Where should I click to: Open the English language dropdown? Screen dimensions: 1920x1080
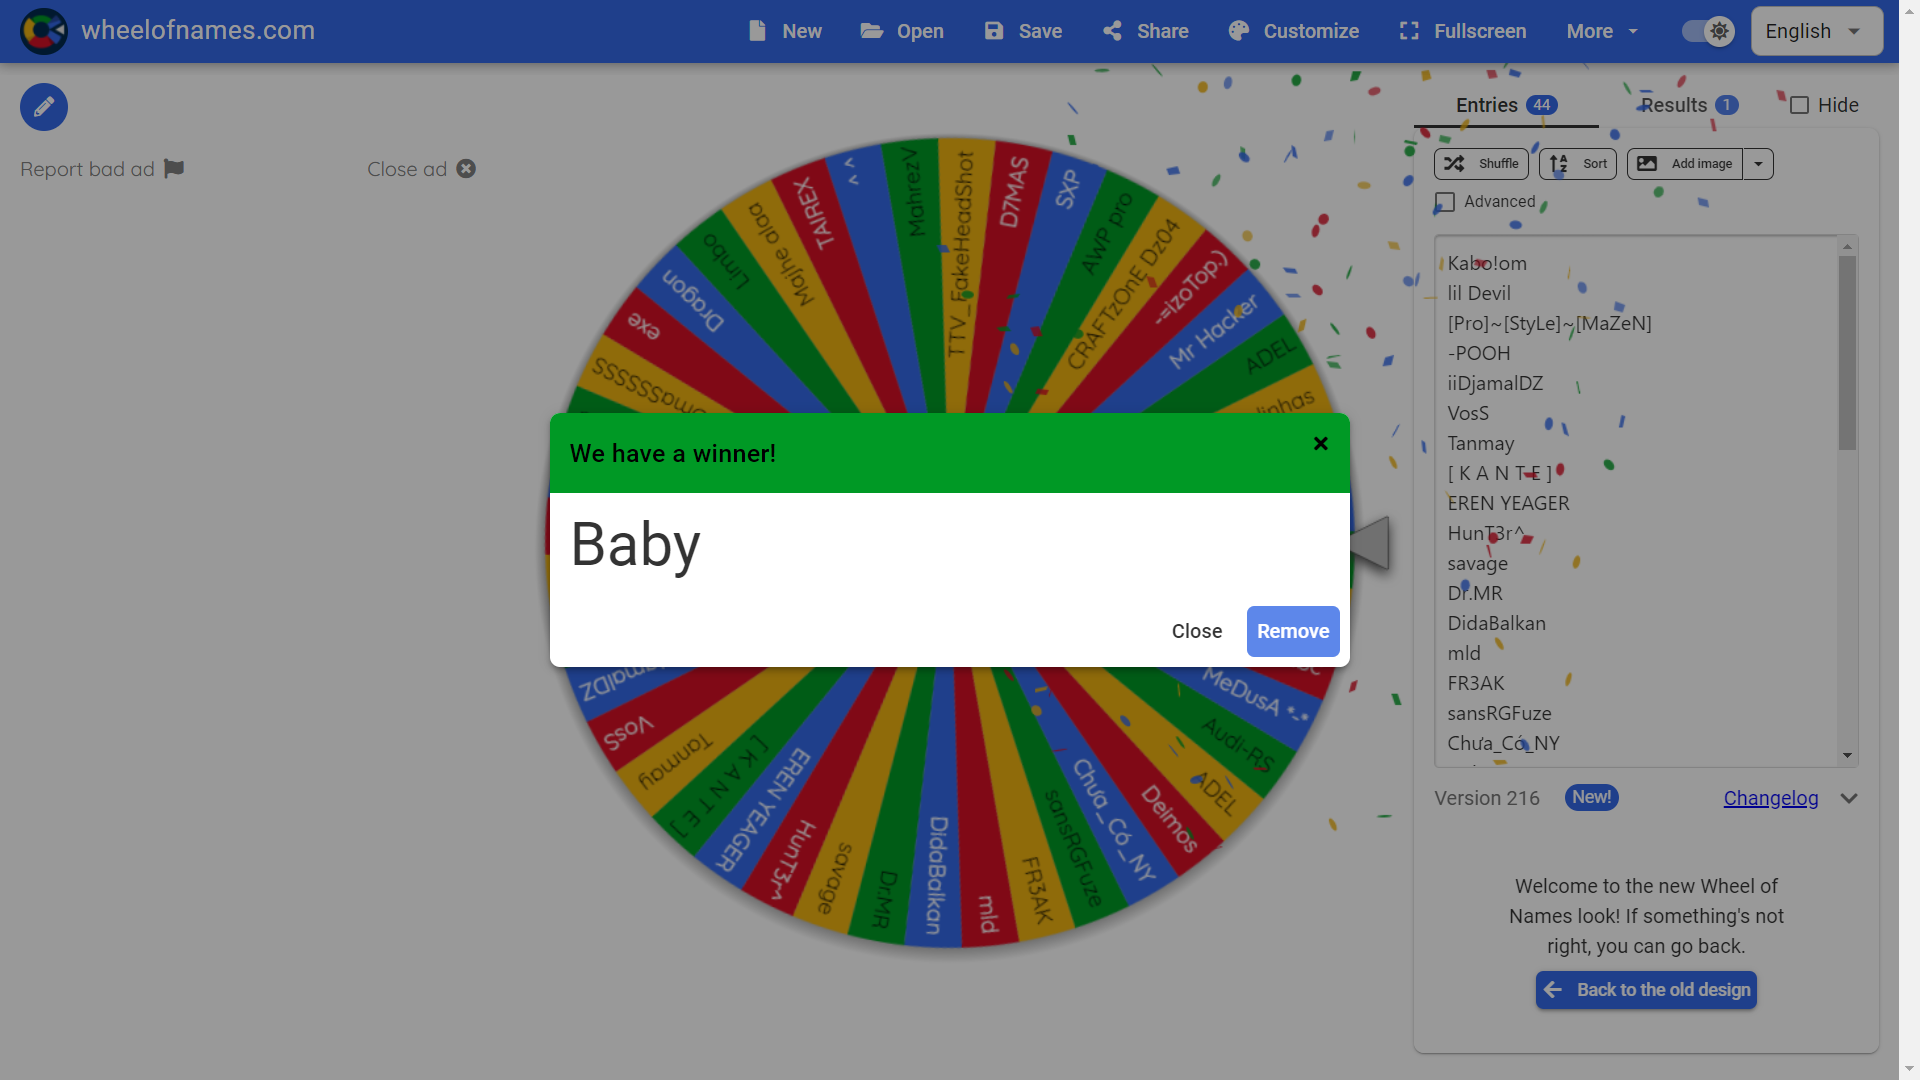(1816, 31)
